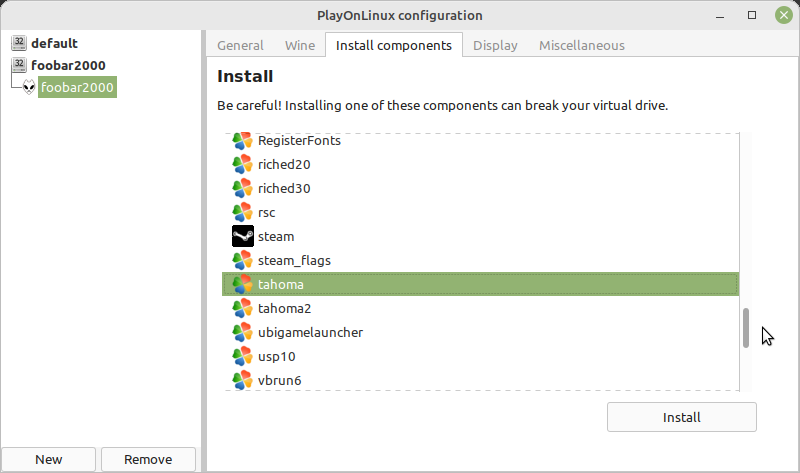Go to the Miscellaneous tab
800x473 pixels.
coord(582,45)
